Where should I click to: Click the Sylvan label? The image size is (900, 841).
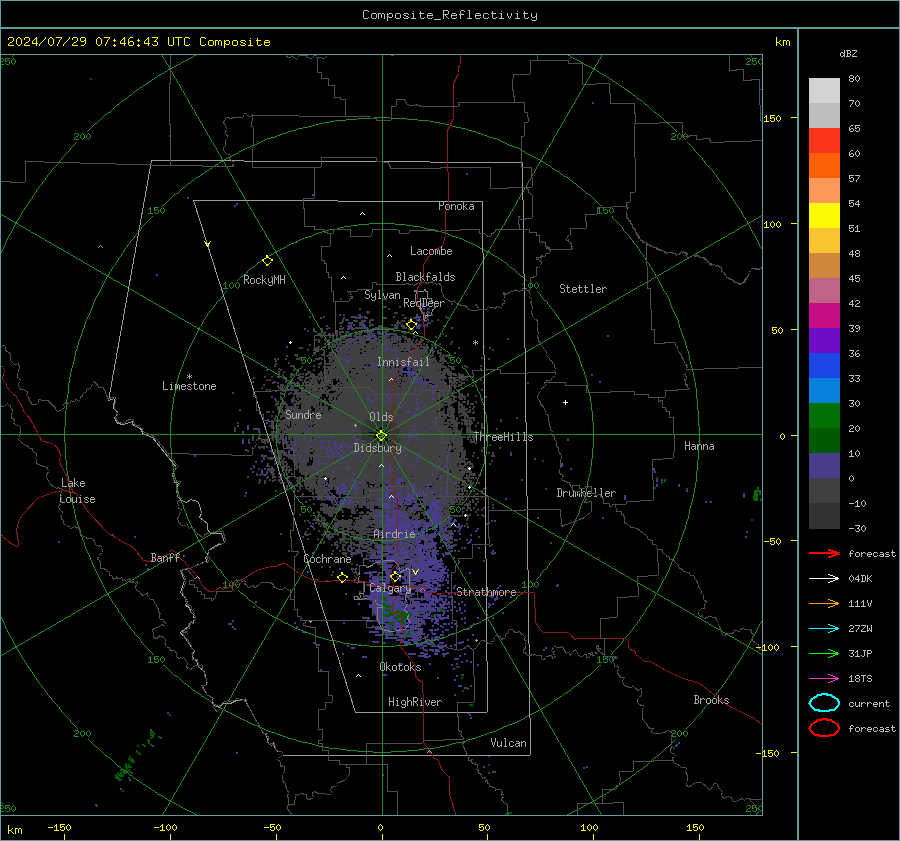click(x=382, y=295)
